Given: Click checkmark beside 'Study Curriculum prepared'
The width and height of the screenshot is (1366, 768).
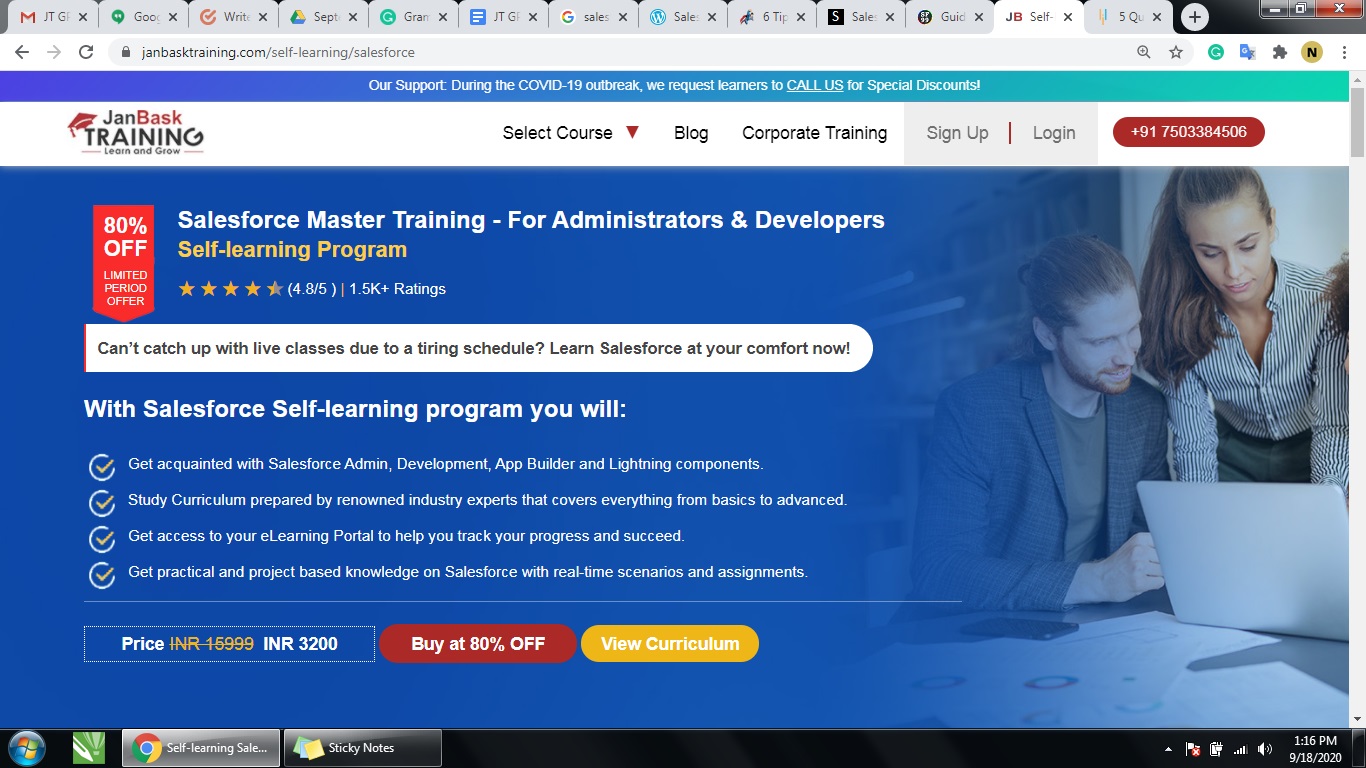Looking at the screenshot, I should (x=102, y=502).
